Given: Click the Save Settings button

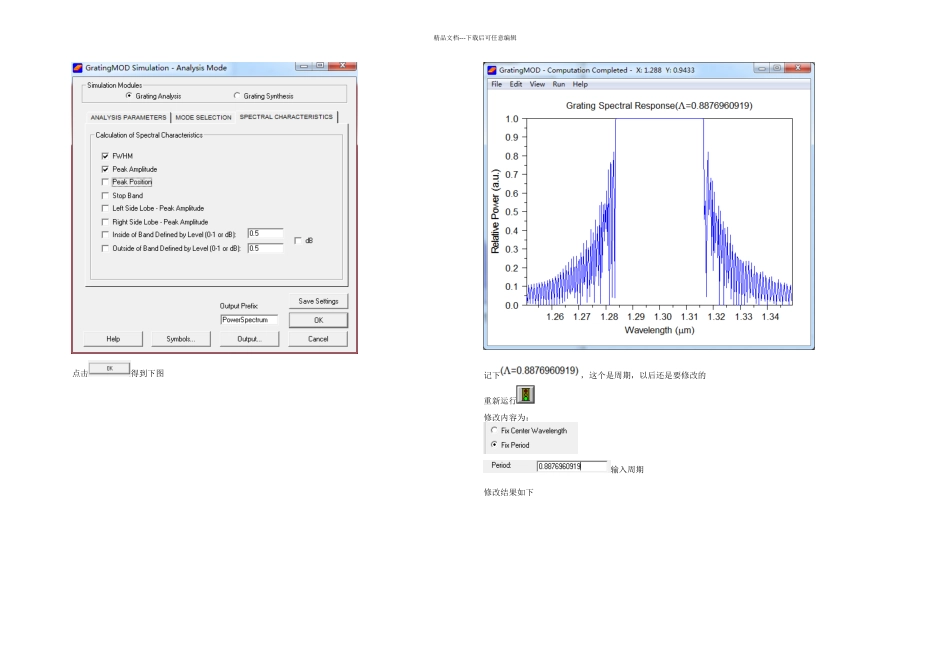Looking at the screenshot, I should coord(318,301).
